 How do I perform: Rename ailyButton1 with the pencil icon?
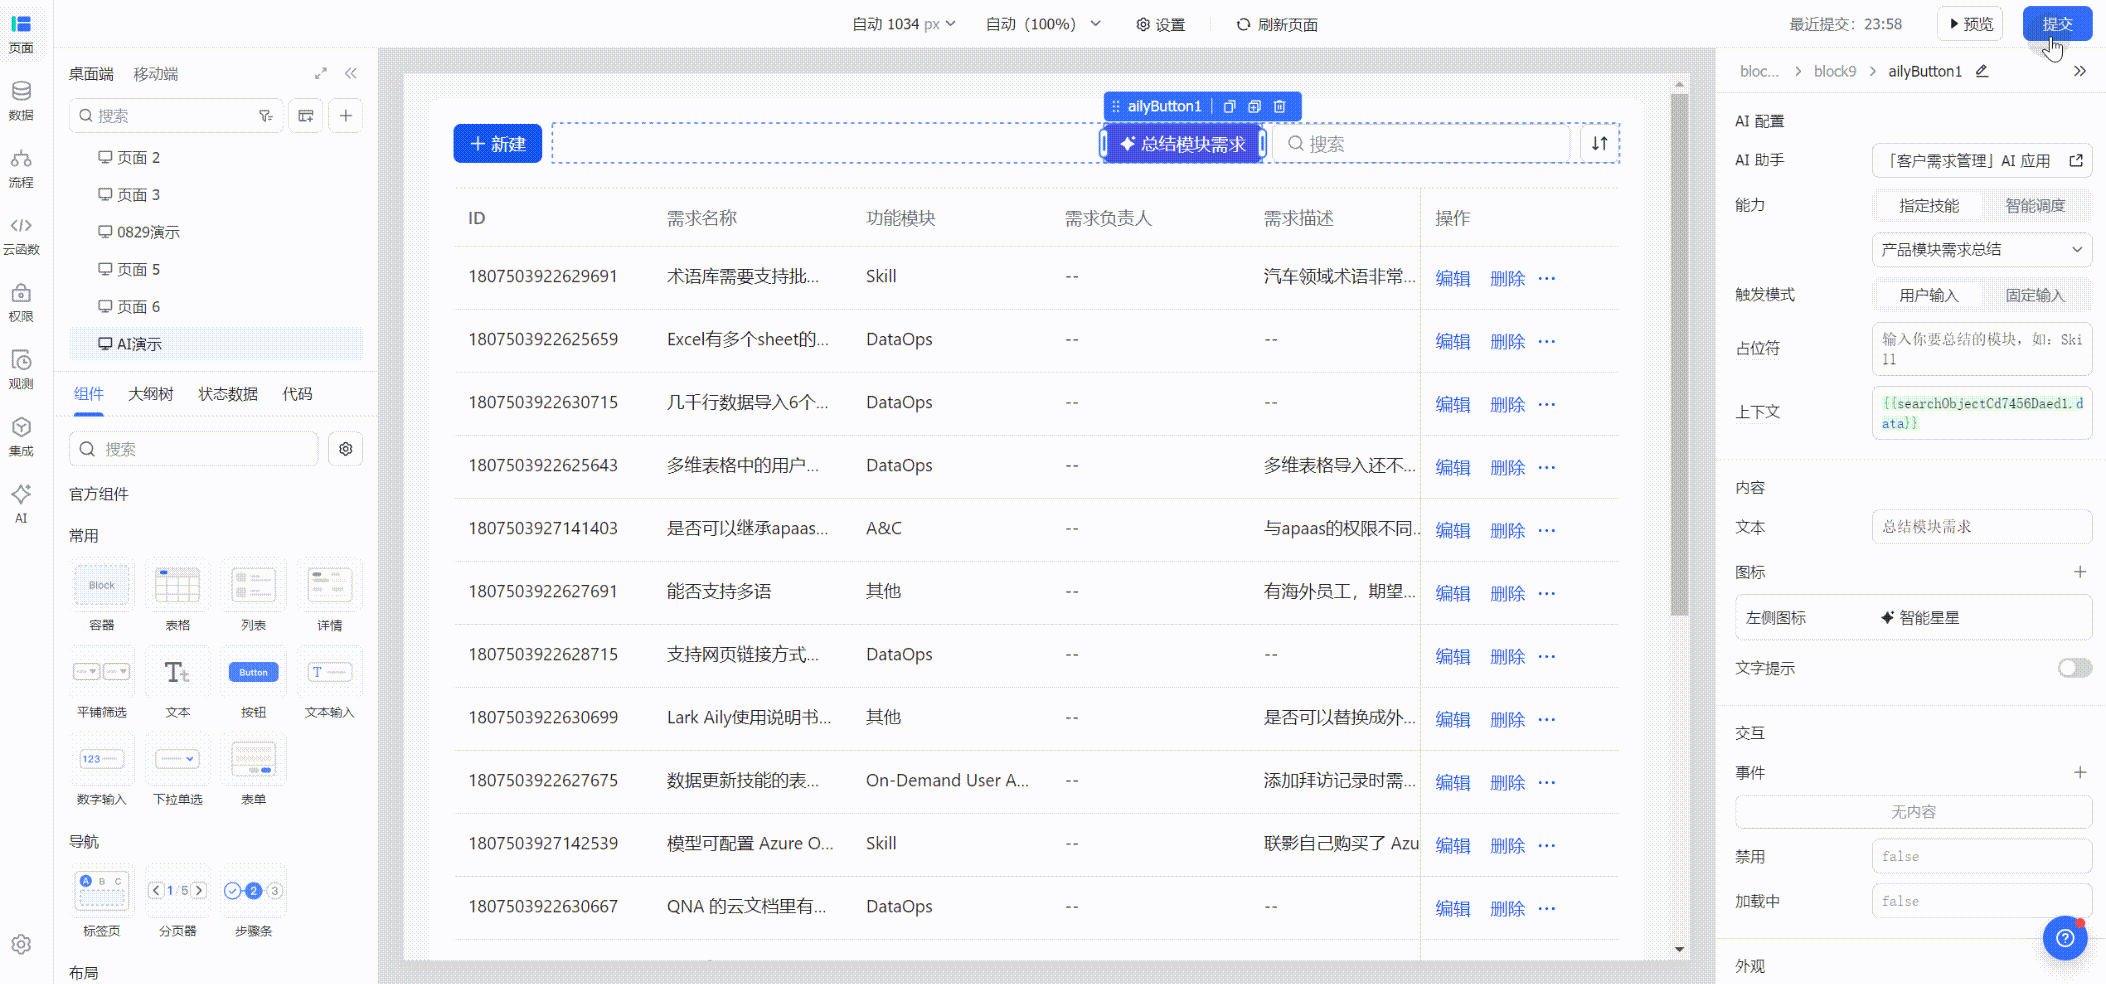(1982, 71)
